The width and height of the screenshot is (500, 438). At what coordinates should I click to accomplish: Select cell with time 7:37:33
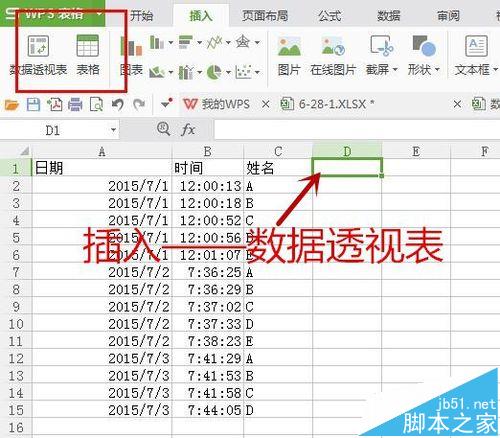(208, 324)
